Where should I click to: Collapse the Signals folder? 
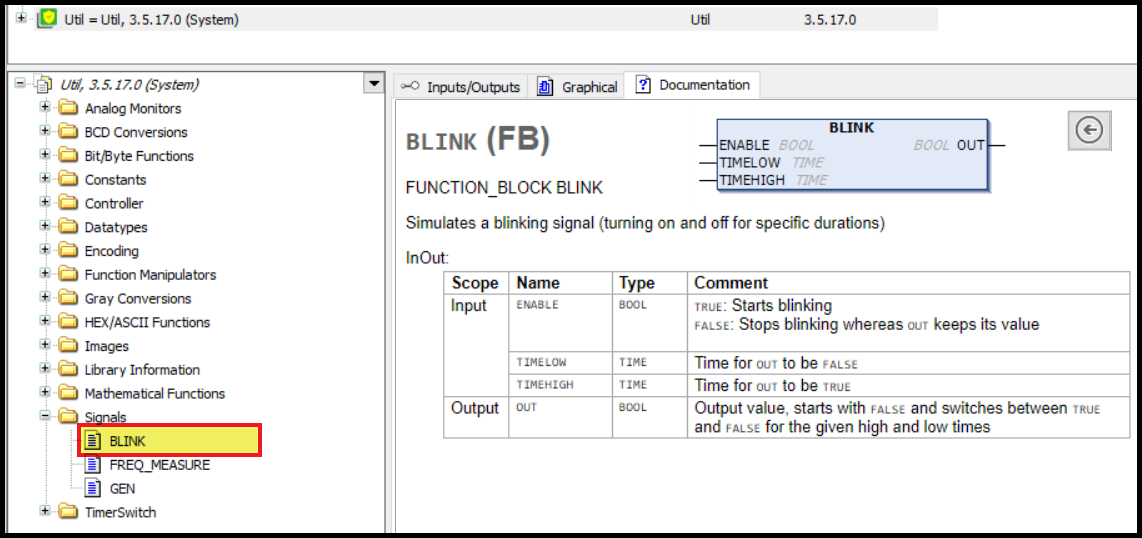45,416
